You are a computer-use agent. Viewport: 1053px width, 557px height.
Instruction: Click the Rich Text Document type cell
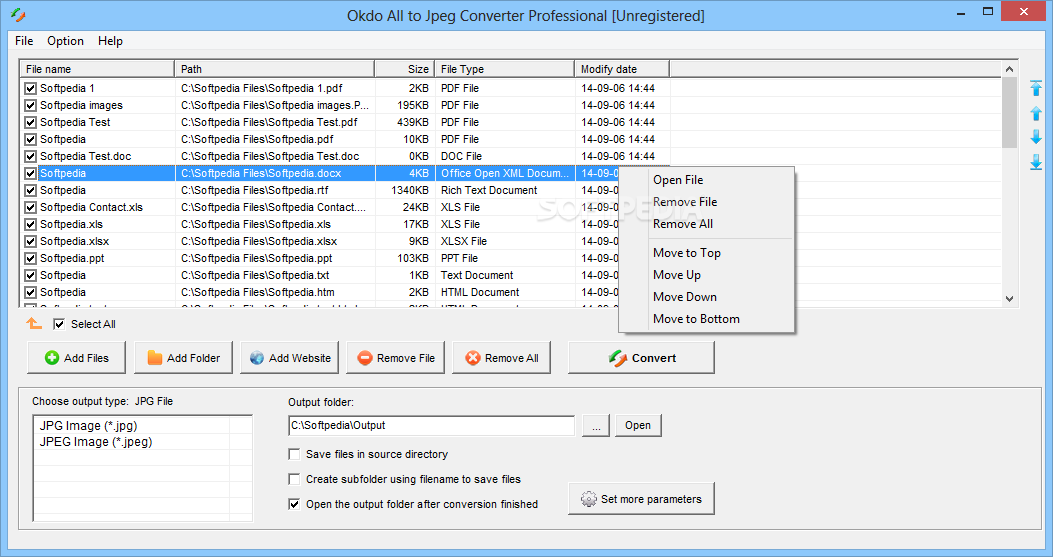tap(489, 190)
